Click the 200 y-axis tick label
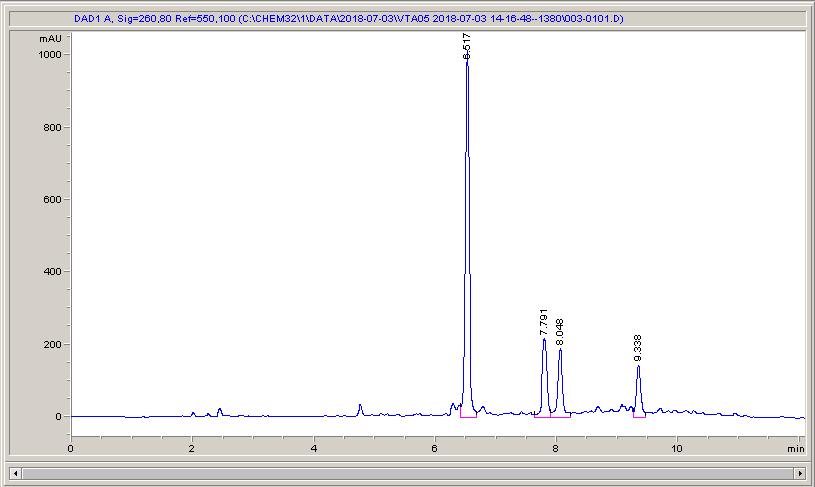Screen dimensions: 815x487 [52, 345]
